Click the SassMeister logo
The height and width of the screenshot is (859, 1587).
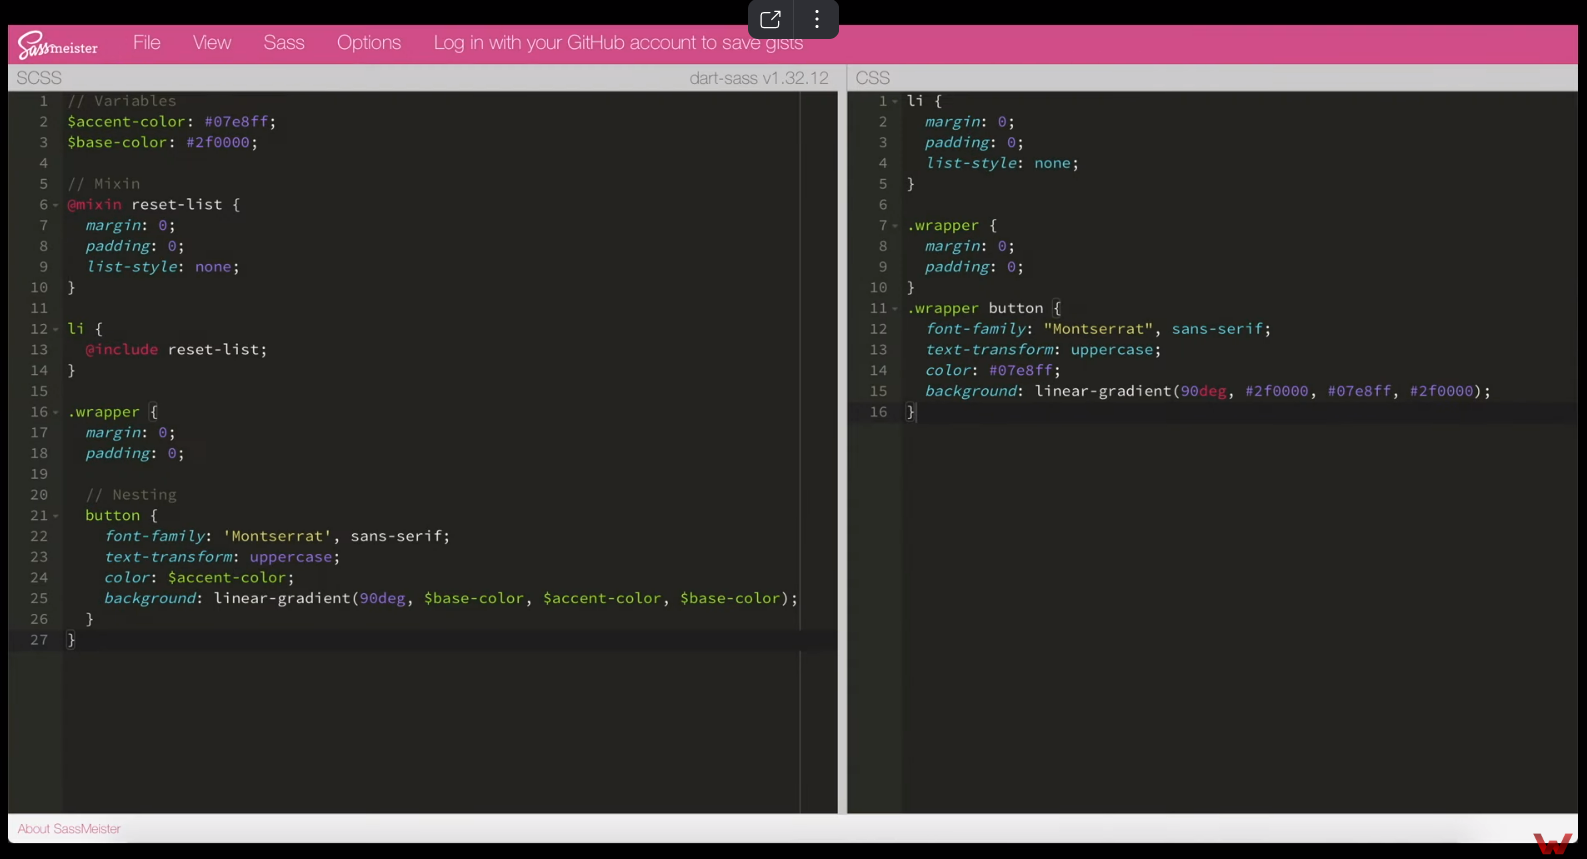[x=58, y=45]
